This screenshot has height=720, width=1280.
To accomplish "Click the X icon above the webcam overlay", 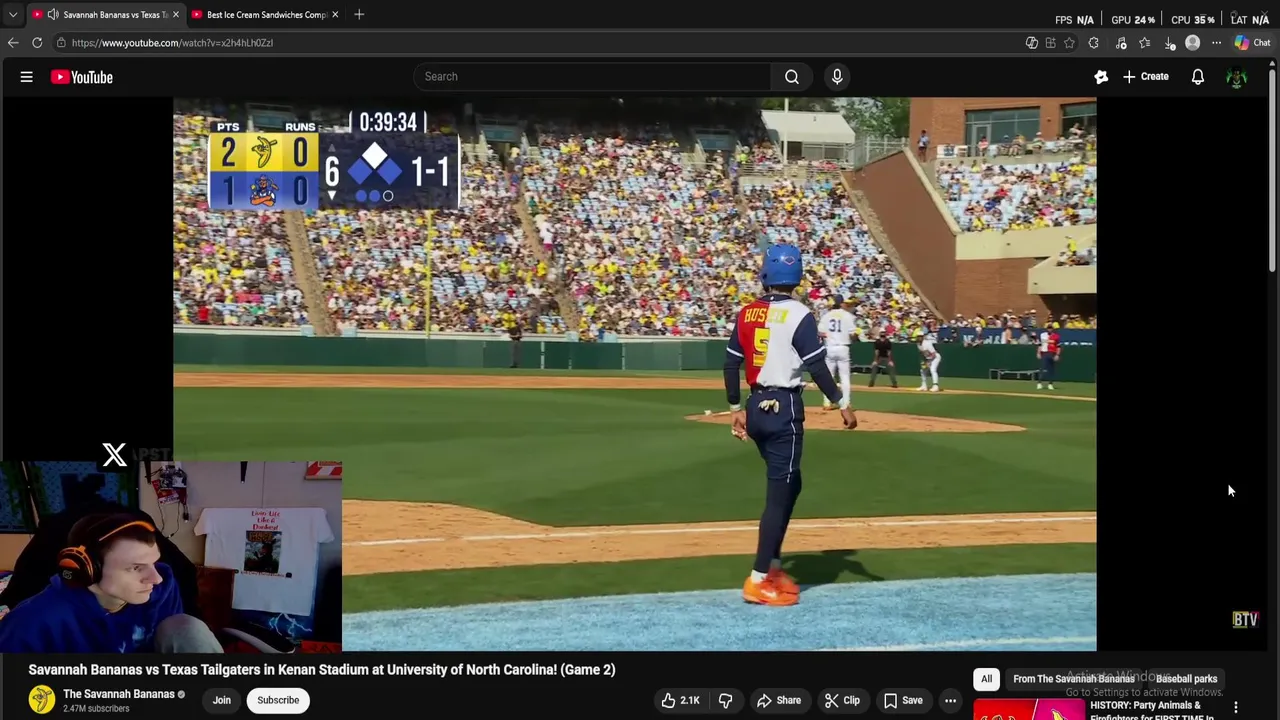I will tap(114, 455).
